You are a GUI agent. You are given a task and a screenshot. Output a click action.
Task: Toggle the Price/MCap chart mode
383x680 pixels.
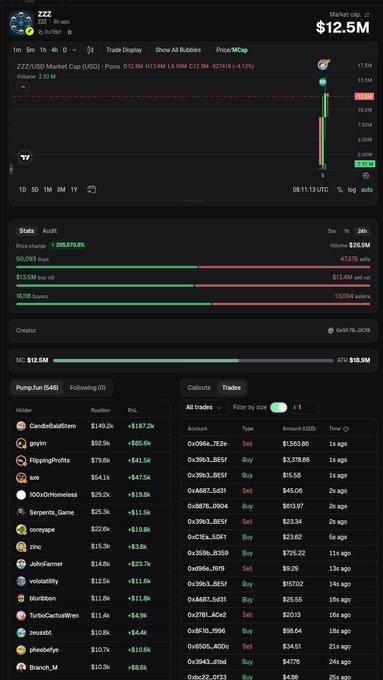pyautogui.click(x=232, y=50)
